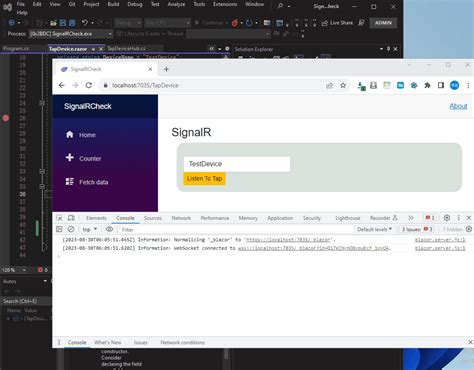474x370 pixels.
Task: Open the DevTools Sources tab
Action: point(153,218)
